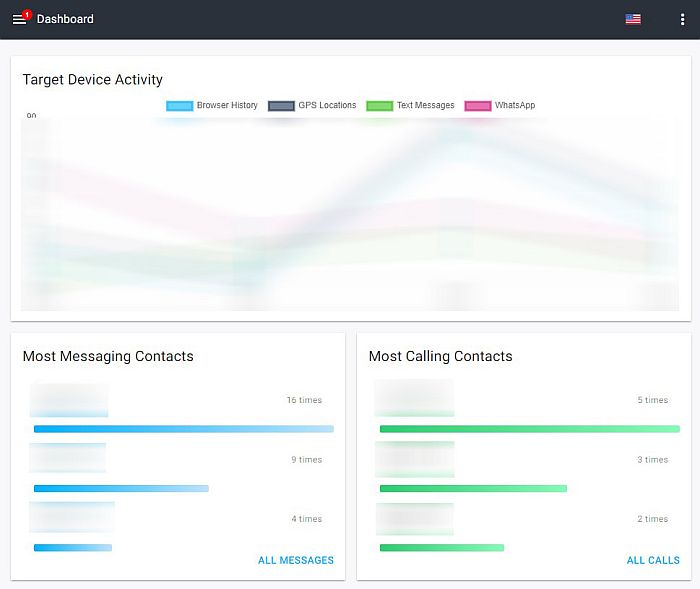
Task: Click the GPS Locations dark legend swatch
Action: [x=281, y=106]
